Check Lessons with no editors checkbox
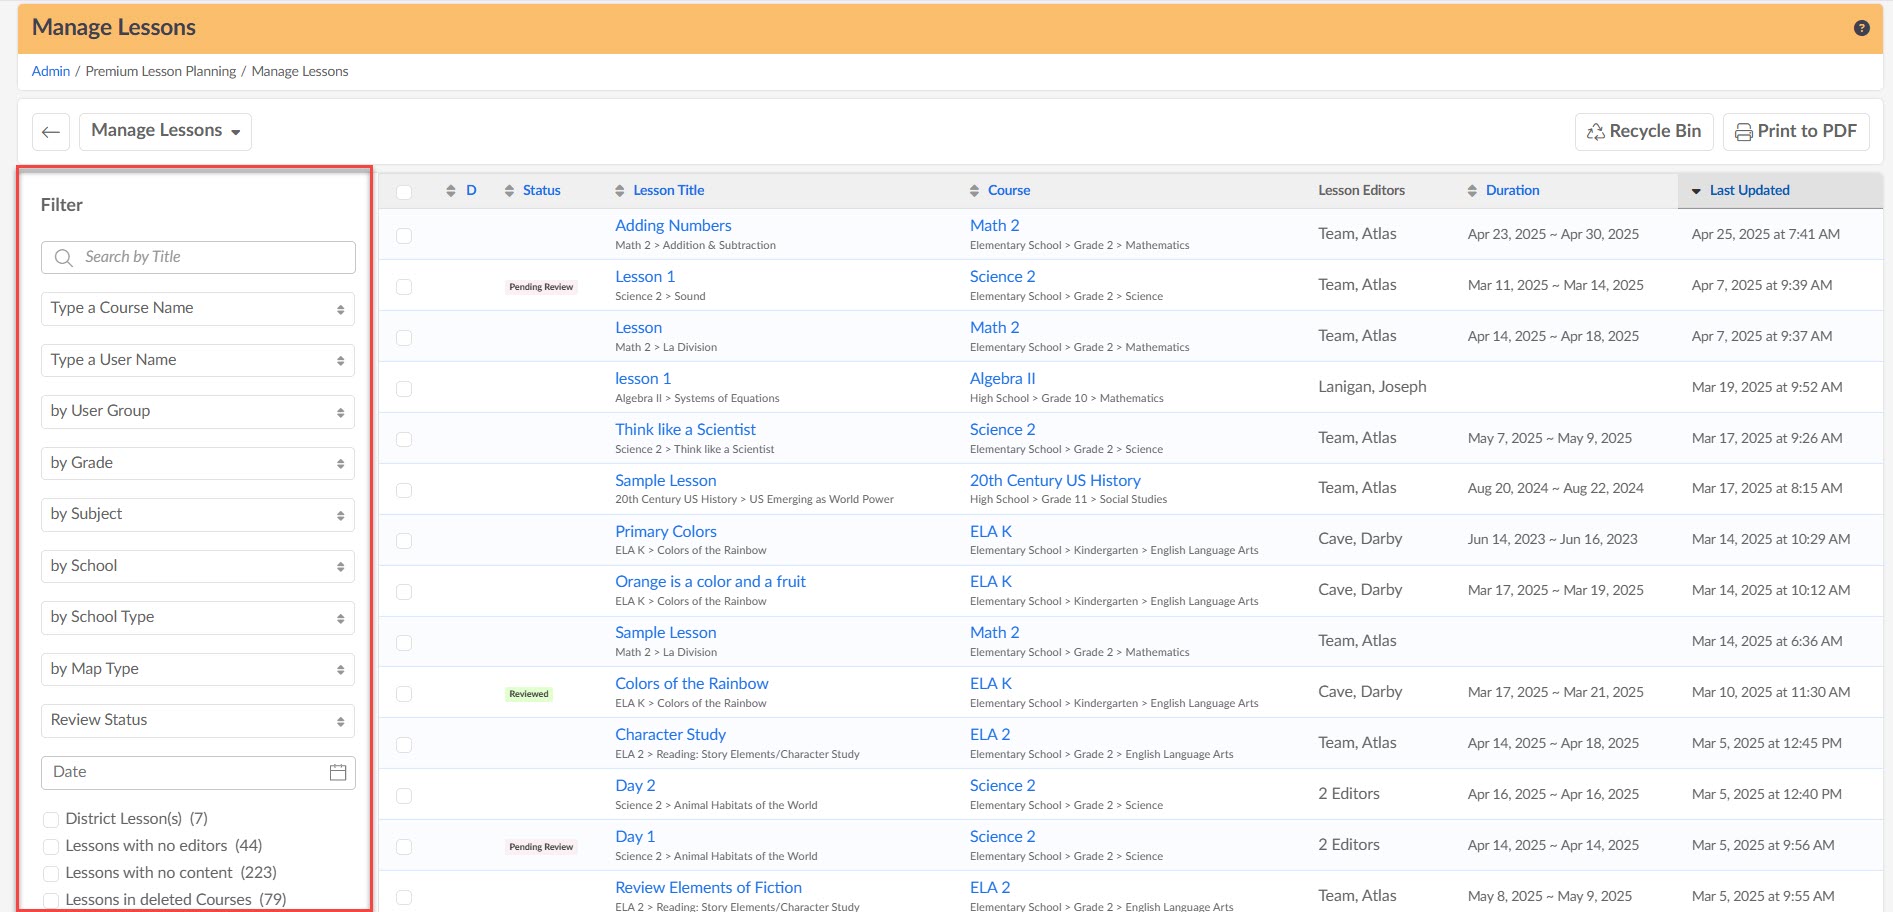This screenshot has width=1893, height=912. point(51,847)
